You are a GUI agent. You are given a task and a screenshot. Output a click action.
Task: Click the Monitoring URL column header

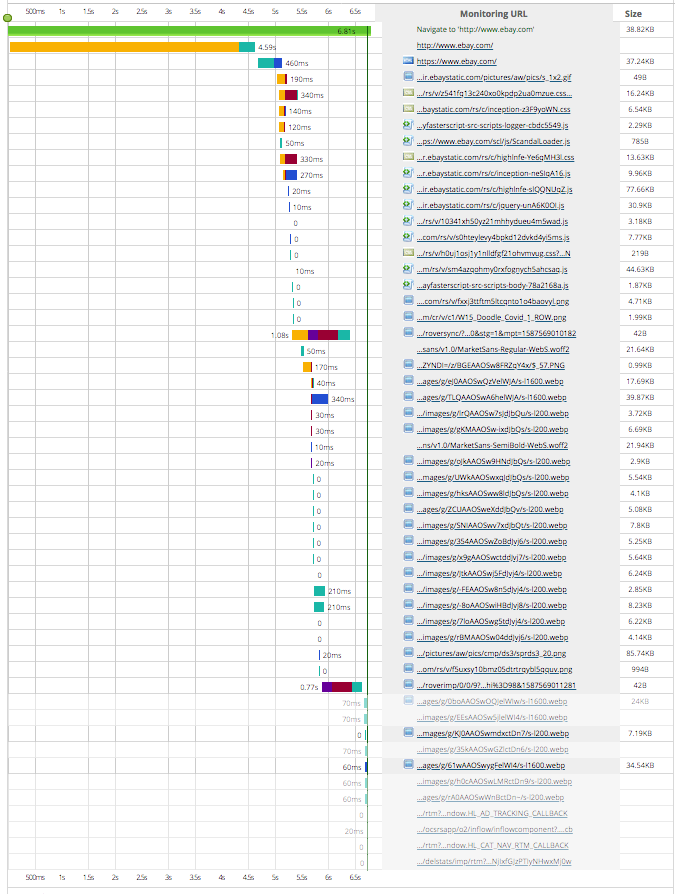[494, 14]
